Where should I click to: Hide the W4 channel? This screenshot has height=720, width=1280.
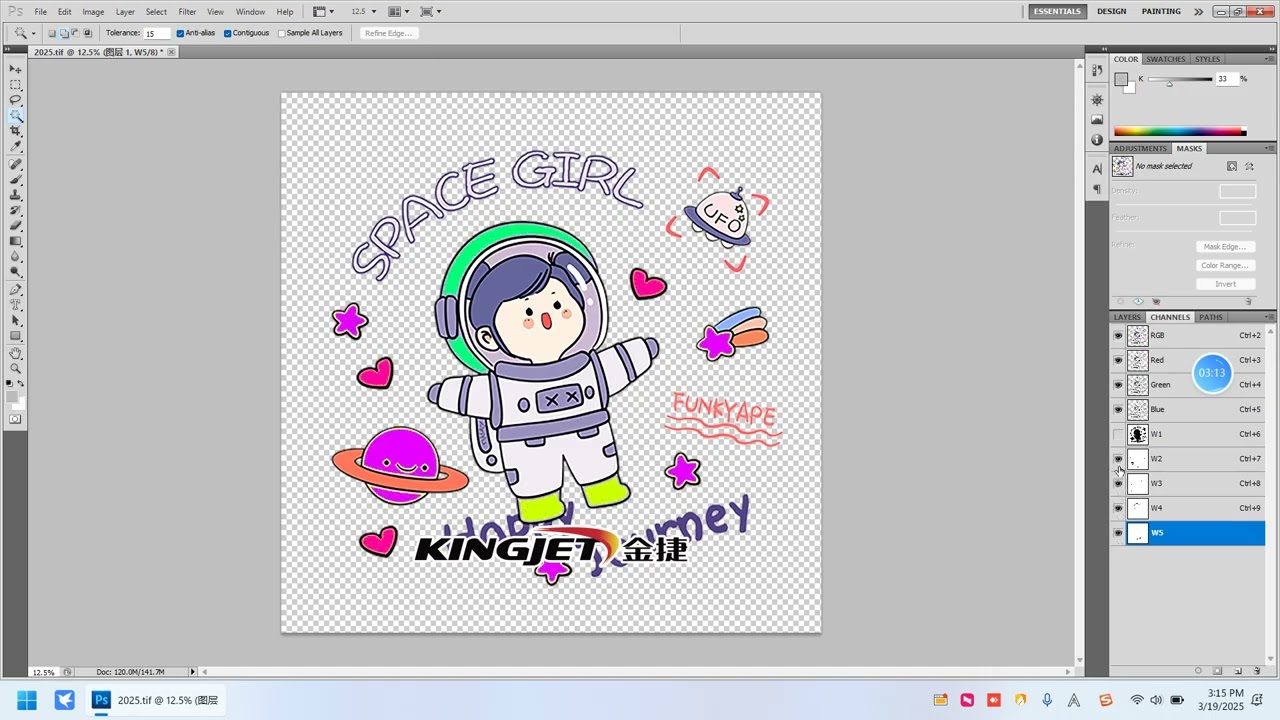click(1118, 508)
